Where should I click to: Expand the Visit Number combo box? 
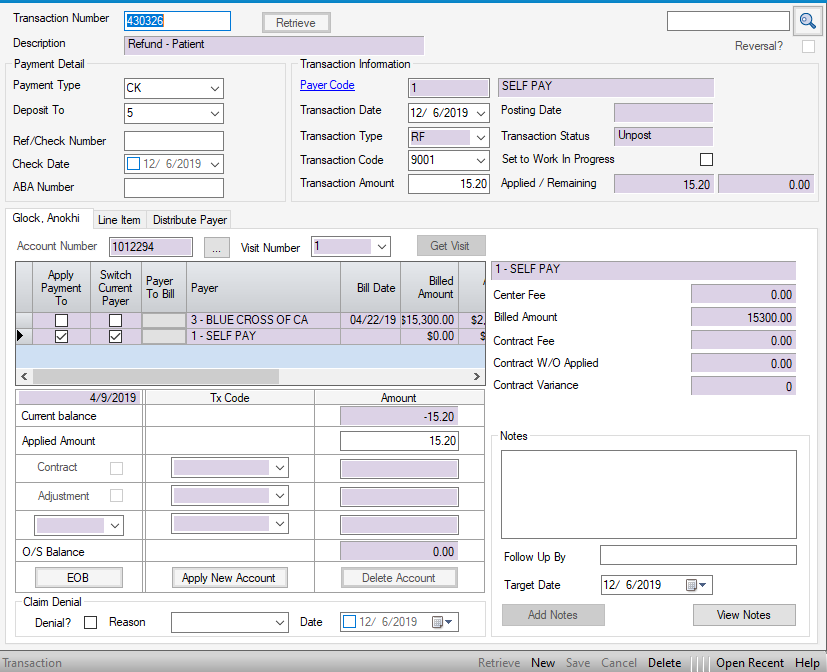click(380, 246)
